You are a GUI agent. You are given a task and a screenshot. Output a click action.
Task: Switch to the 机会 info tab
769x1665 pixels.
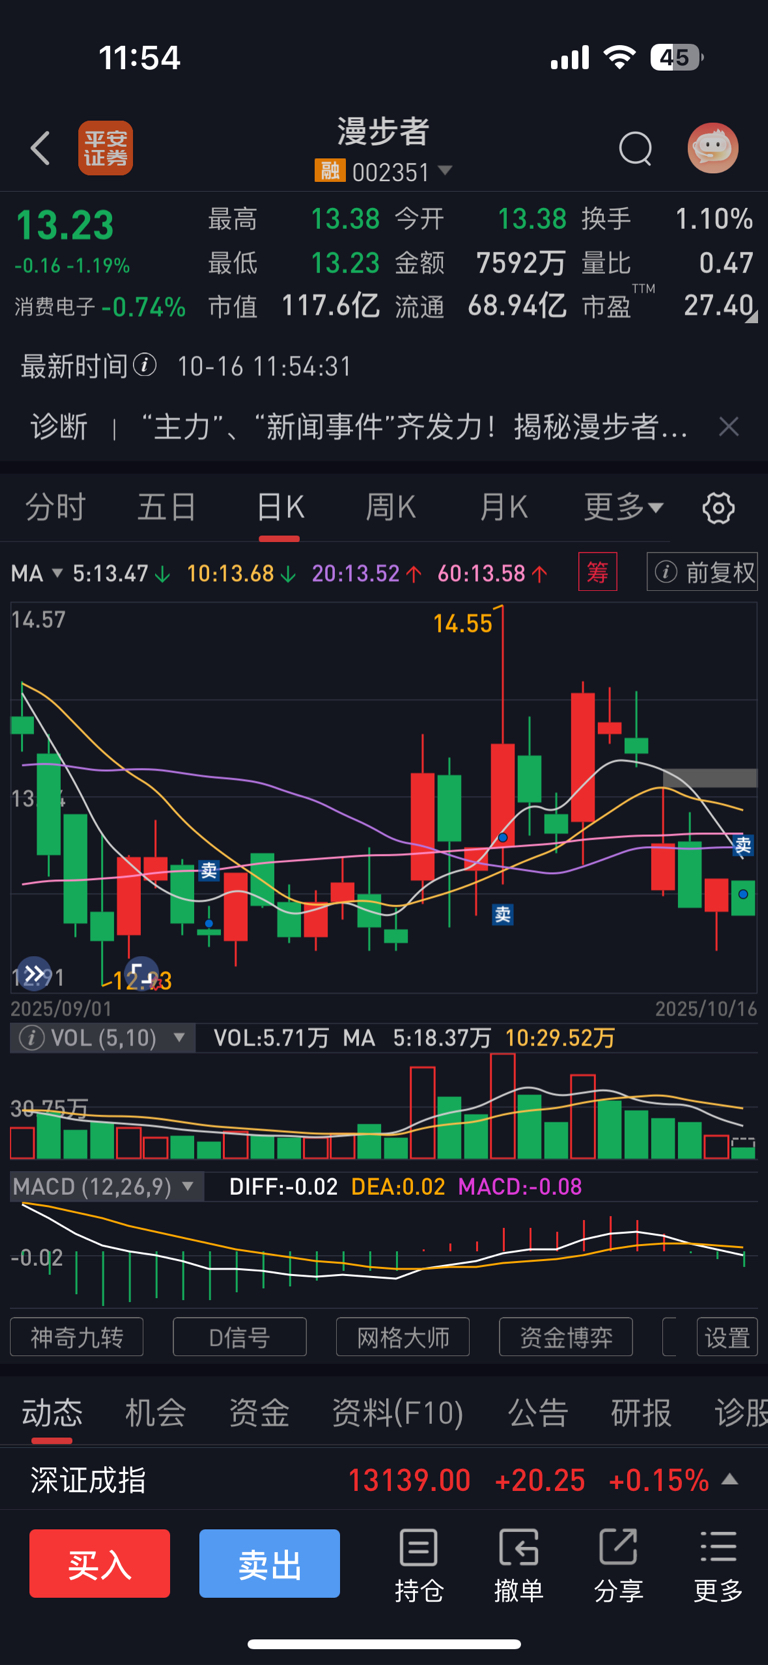pos(155,1412)
